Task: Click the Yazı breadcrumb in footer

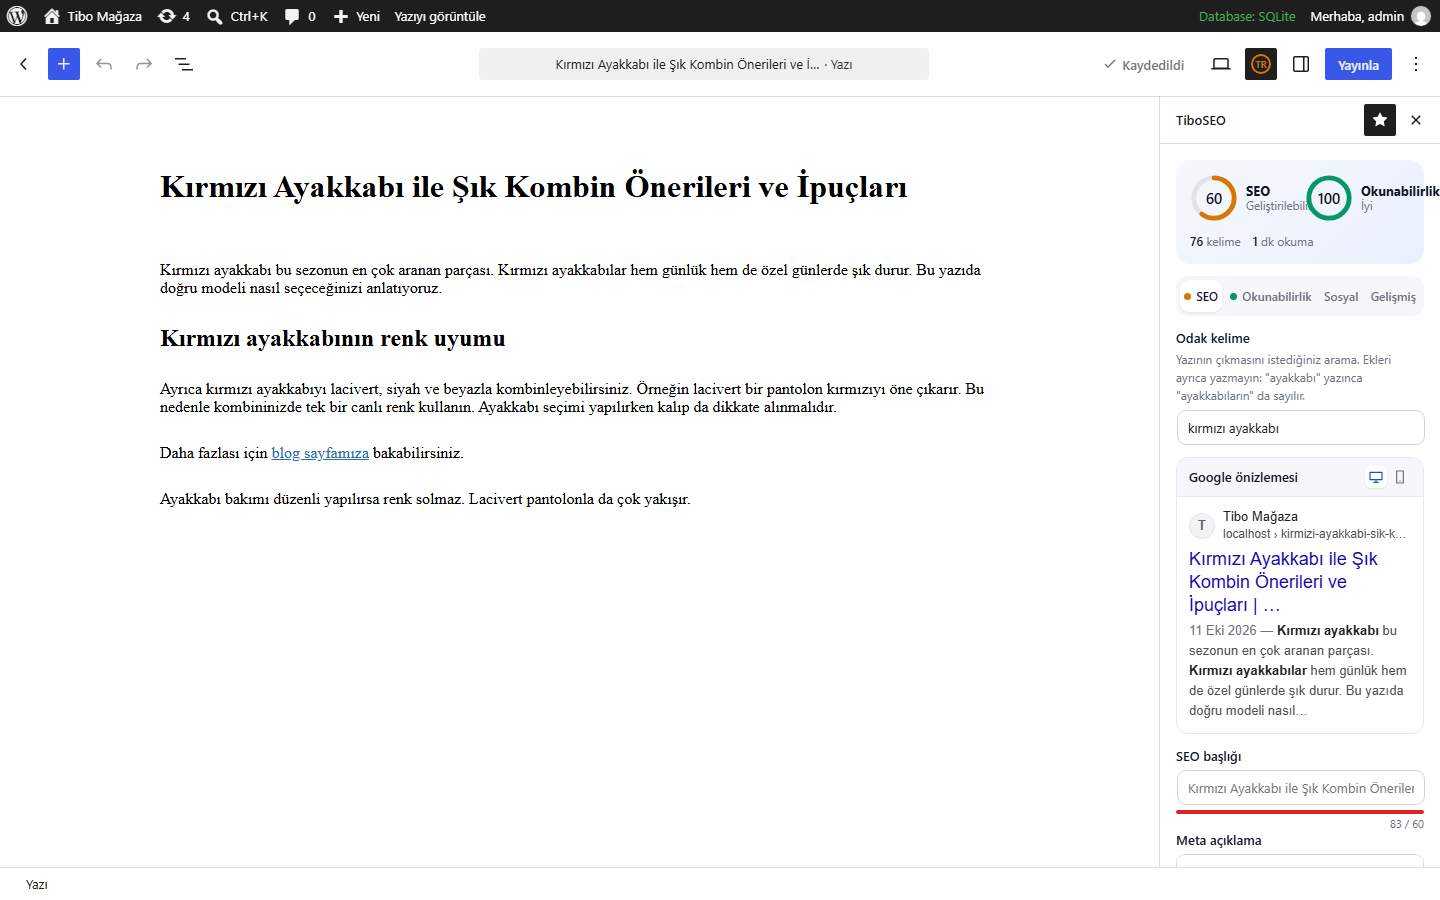Action: coord(37,885)
